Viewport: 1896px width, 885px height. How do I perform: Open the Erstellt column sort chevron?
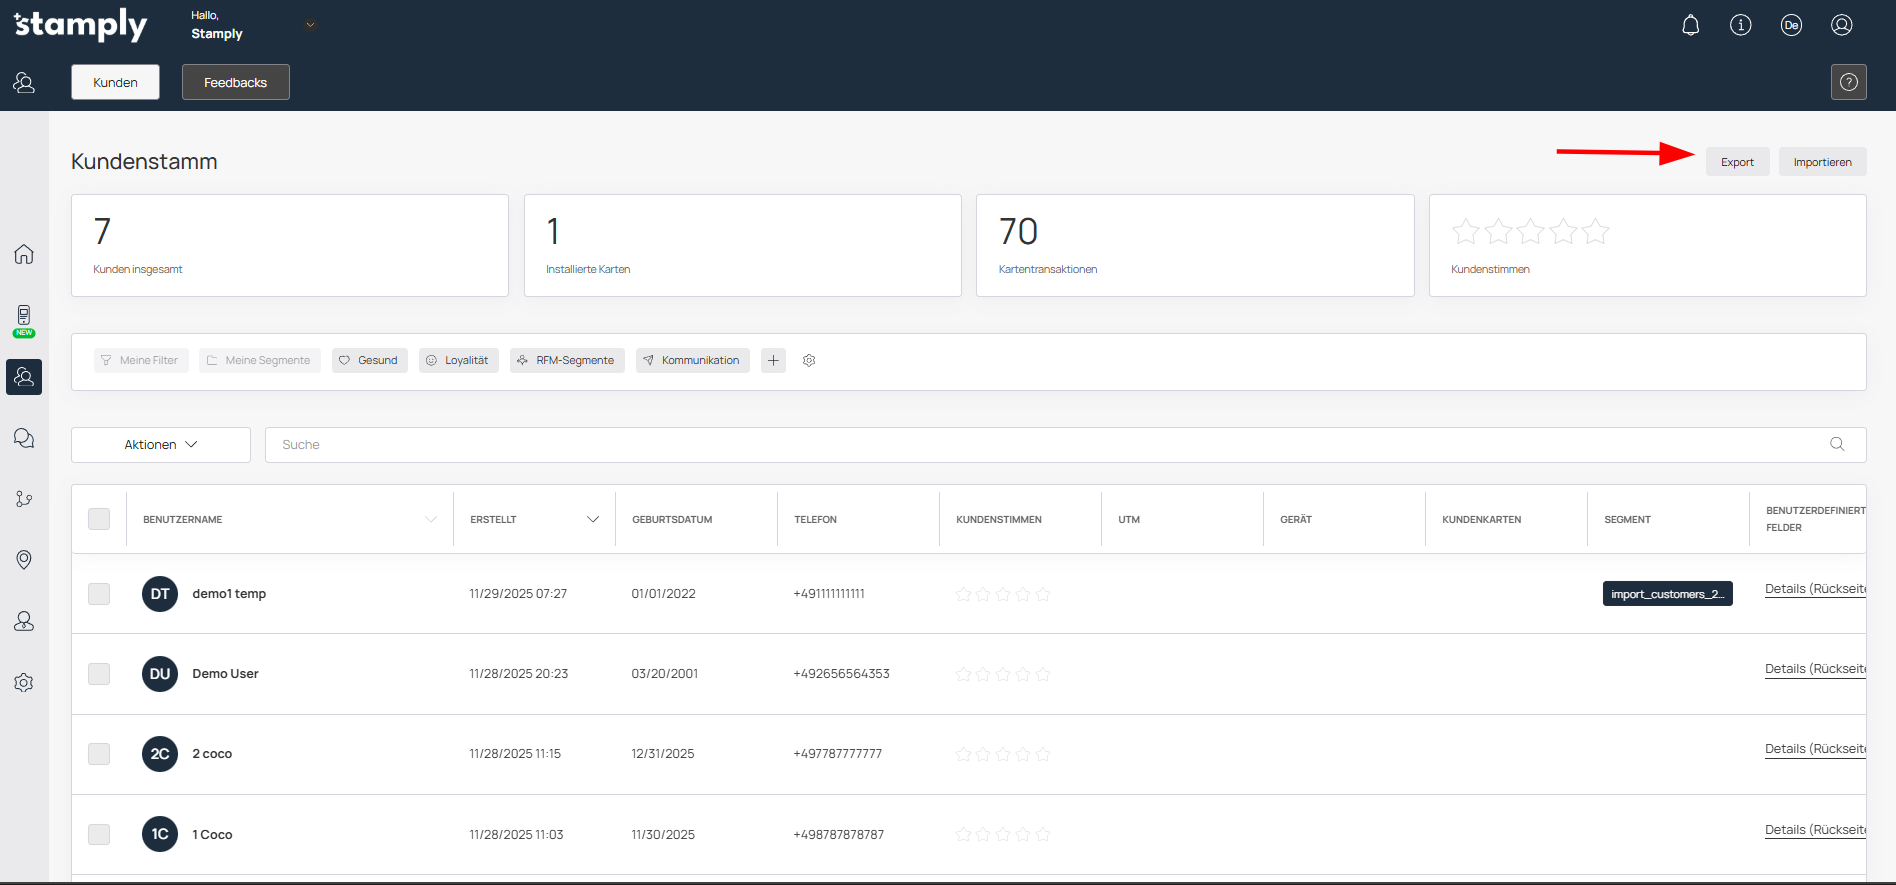click(x=592, y=519)
